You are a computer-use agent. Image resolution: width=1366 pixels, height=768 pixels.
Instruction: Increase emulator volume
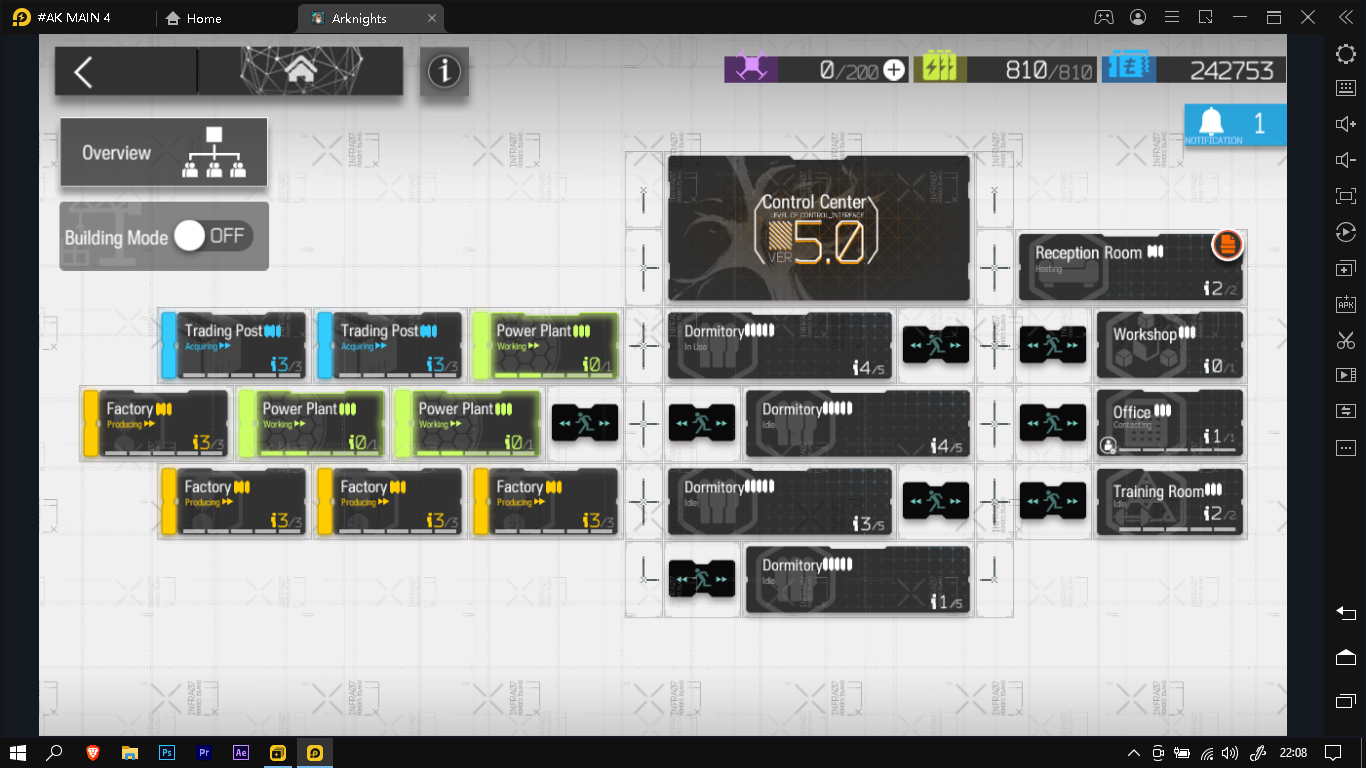1346,124
